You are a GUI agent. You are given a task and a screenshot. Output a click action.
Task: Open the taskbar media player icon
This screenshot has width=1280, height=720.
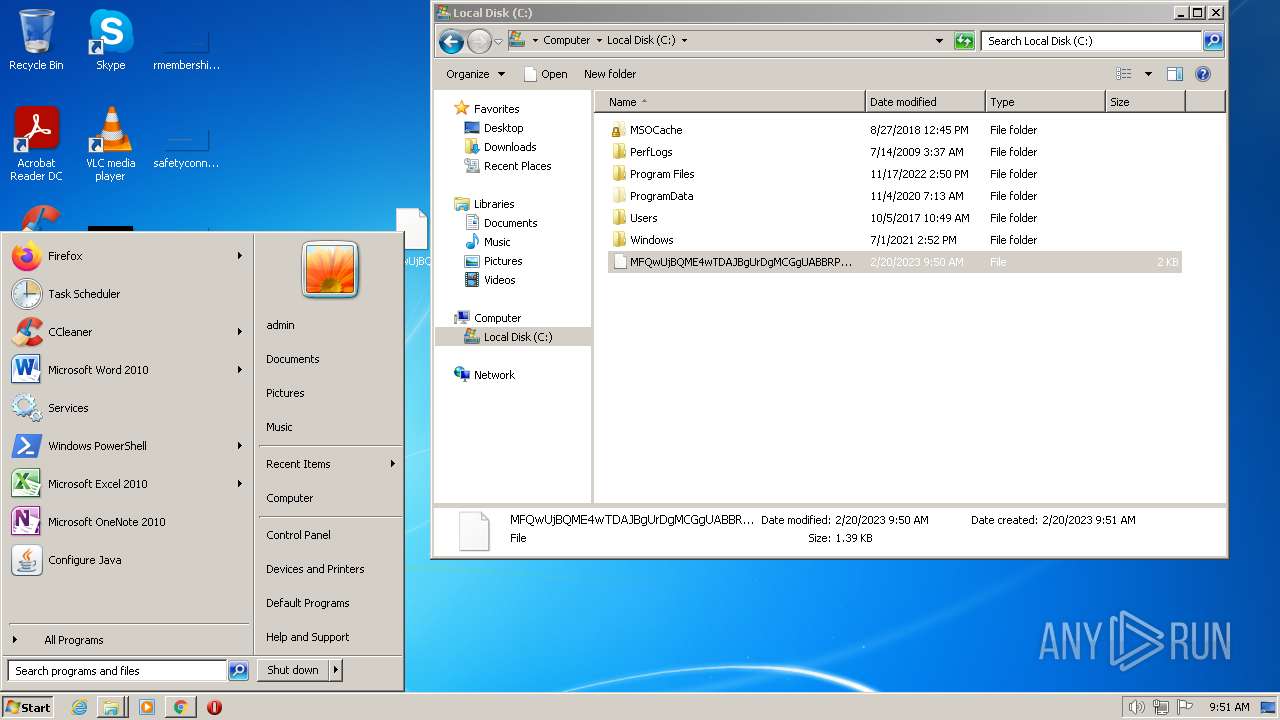coord(147,707)
